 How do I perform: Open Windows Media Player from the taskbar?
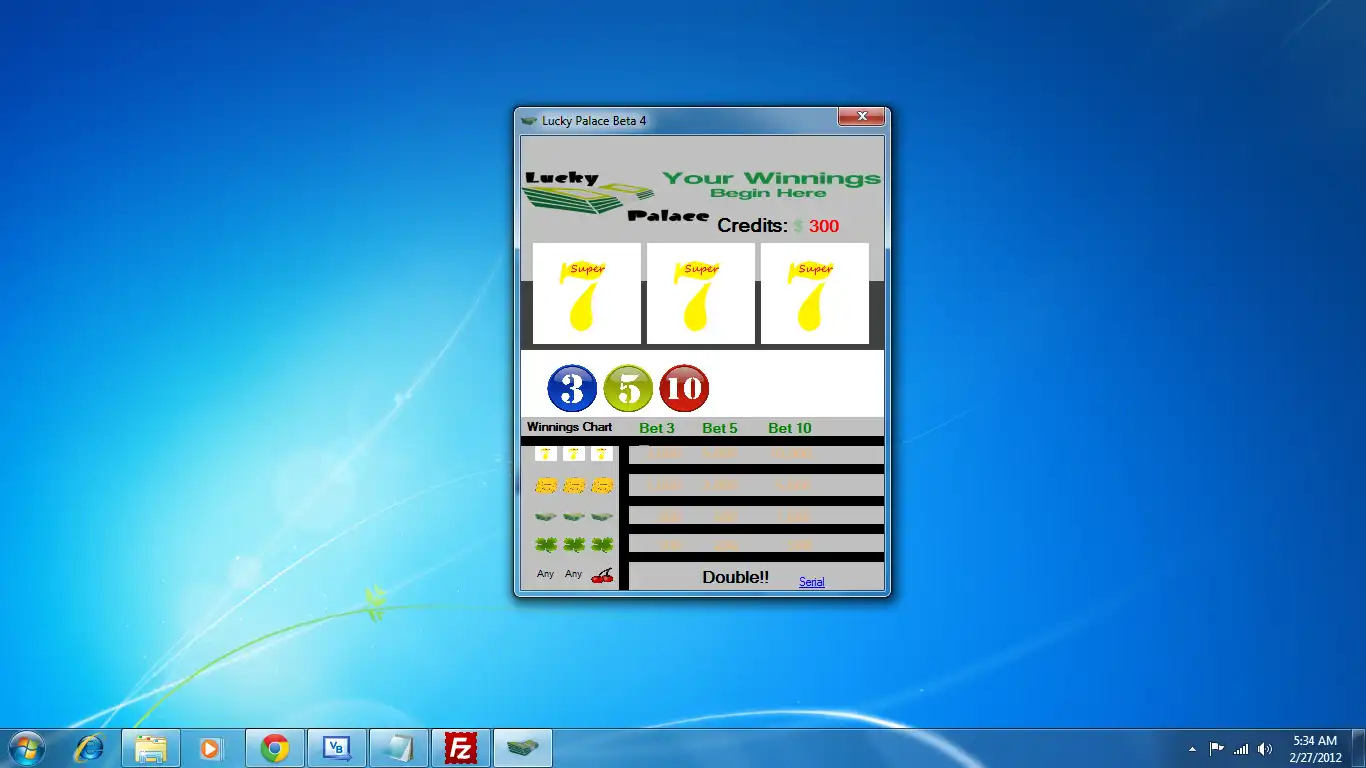tap(210, 748)
